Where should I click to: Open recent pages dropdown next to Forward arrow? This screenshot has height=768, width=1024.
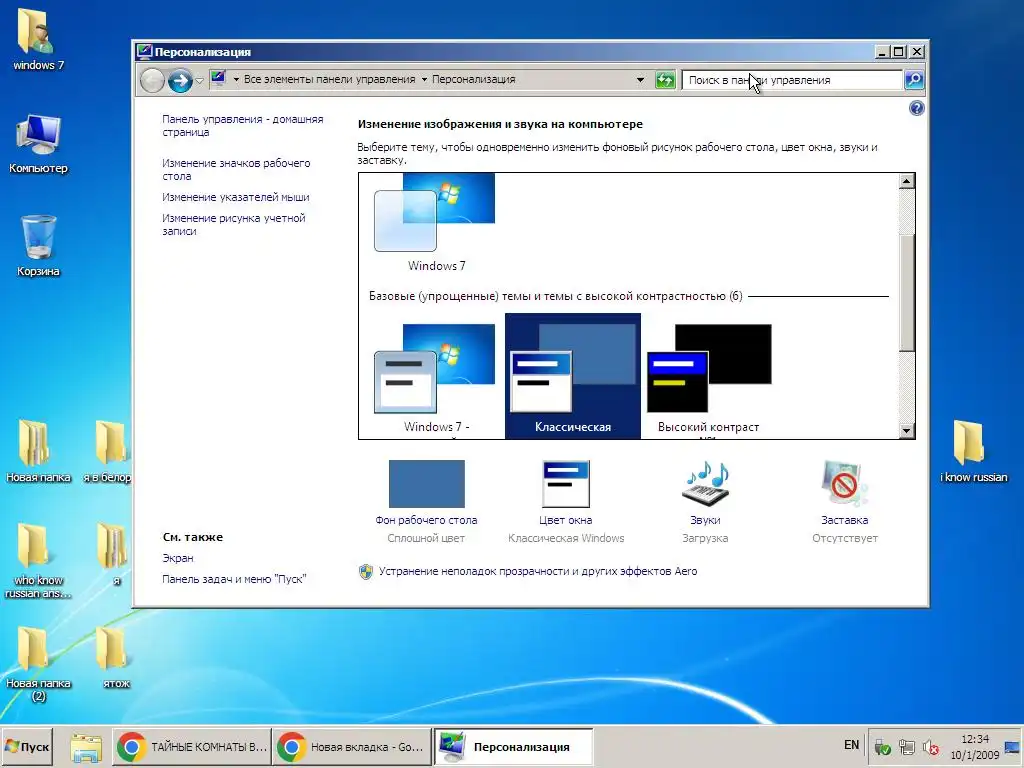pyautogui.click(x=200, y=80)
